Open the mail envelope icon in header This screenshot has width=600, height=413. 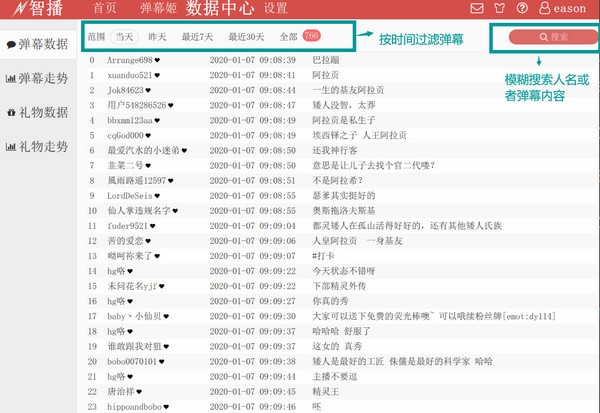[x=476, y=9]
